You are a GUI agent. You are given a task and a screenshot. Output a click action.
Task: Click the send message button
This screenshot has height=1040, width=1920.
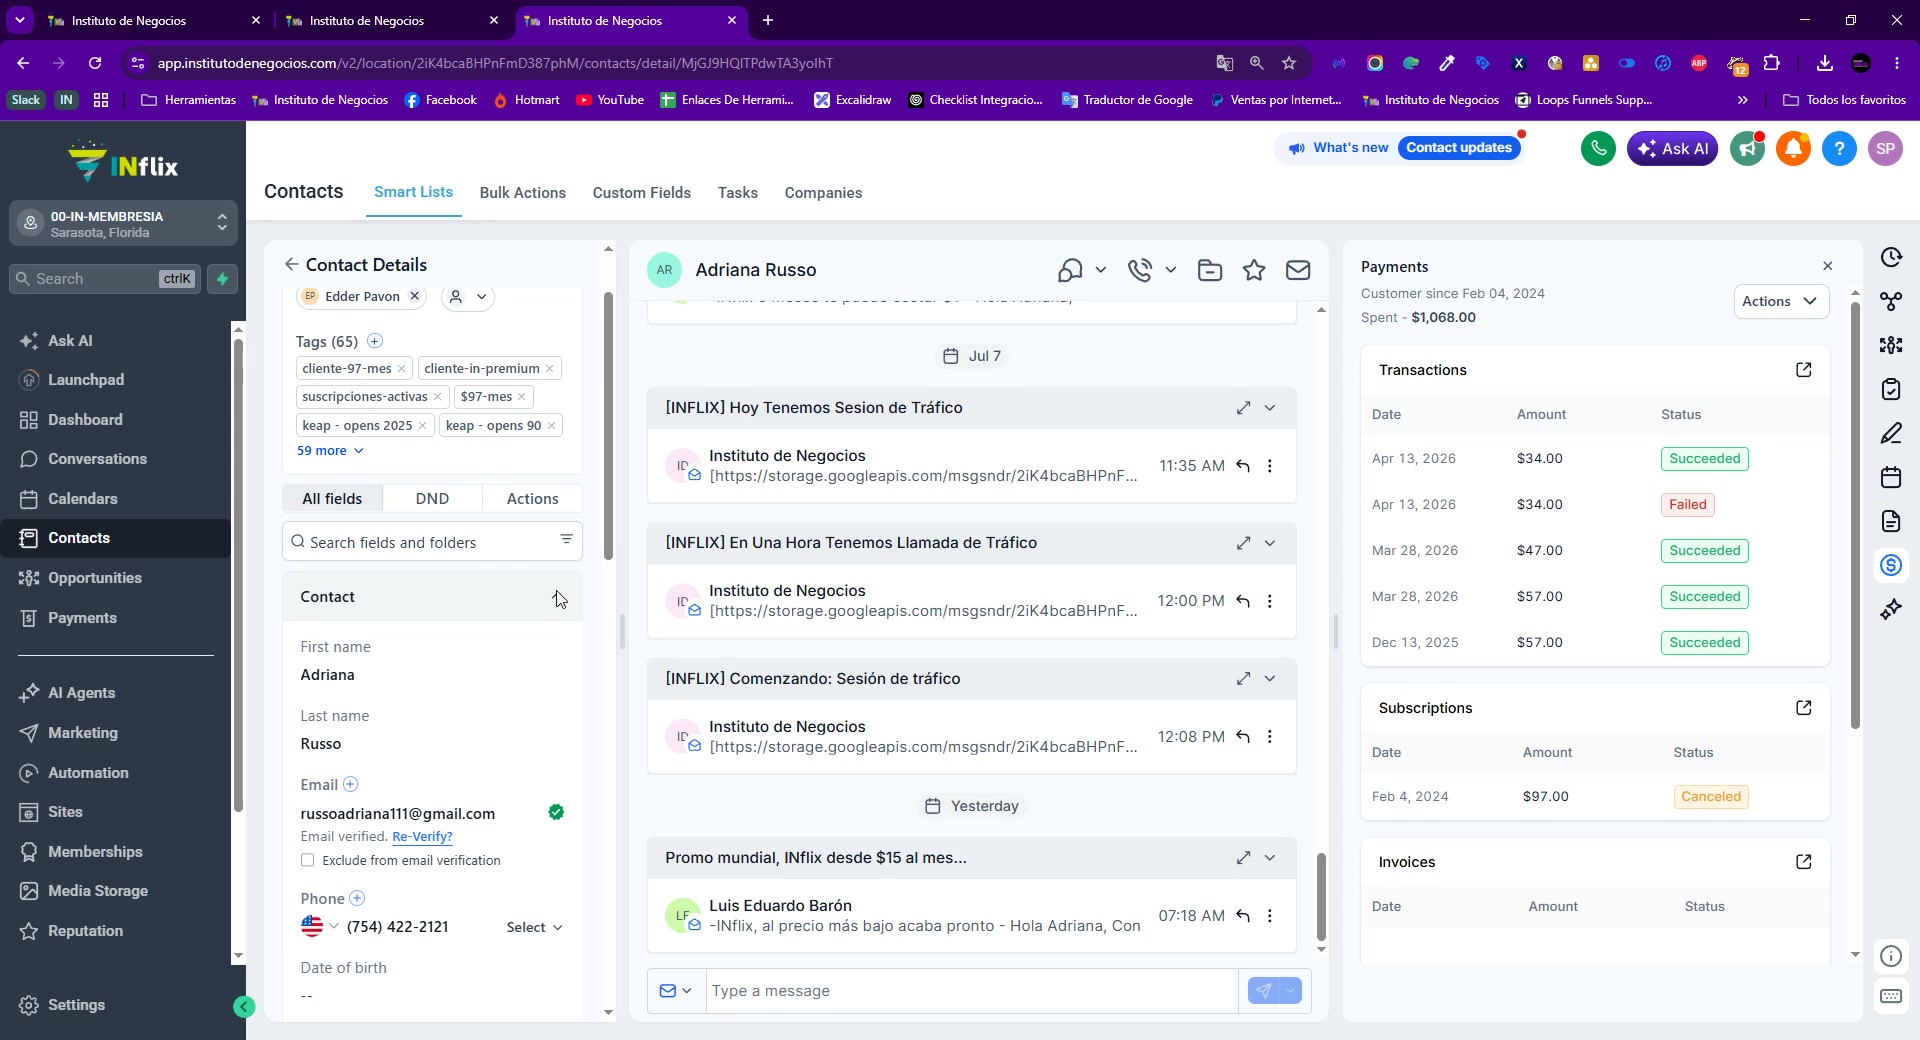pos(1264,991)
